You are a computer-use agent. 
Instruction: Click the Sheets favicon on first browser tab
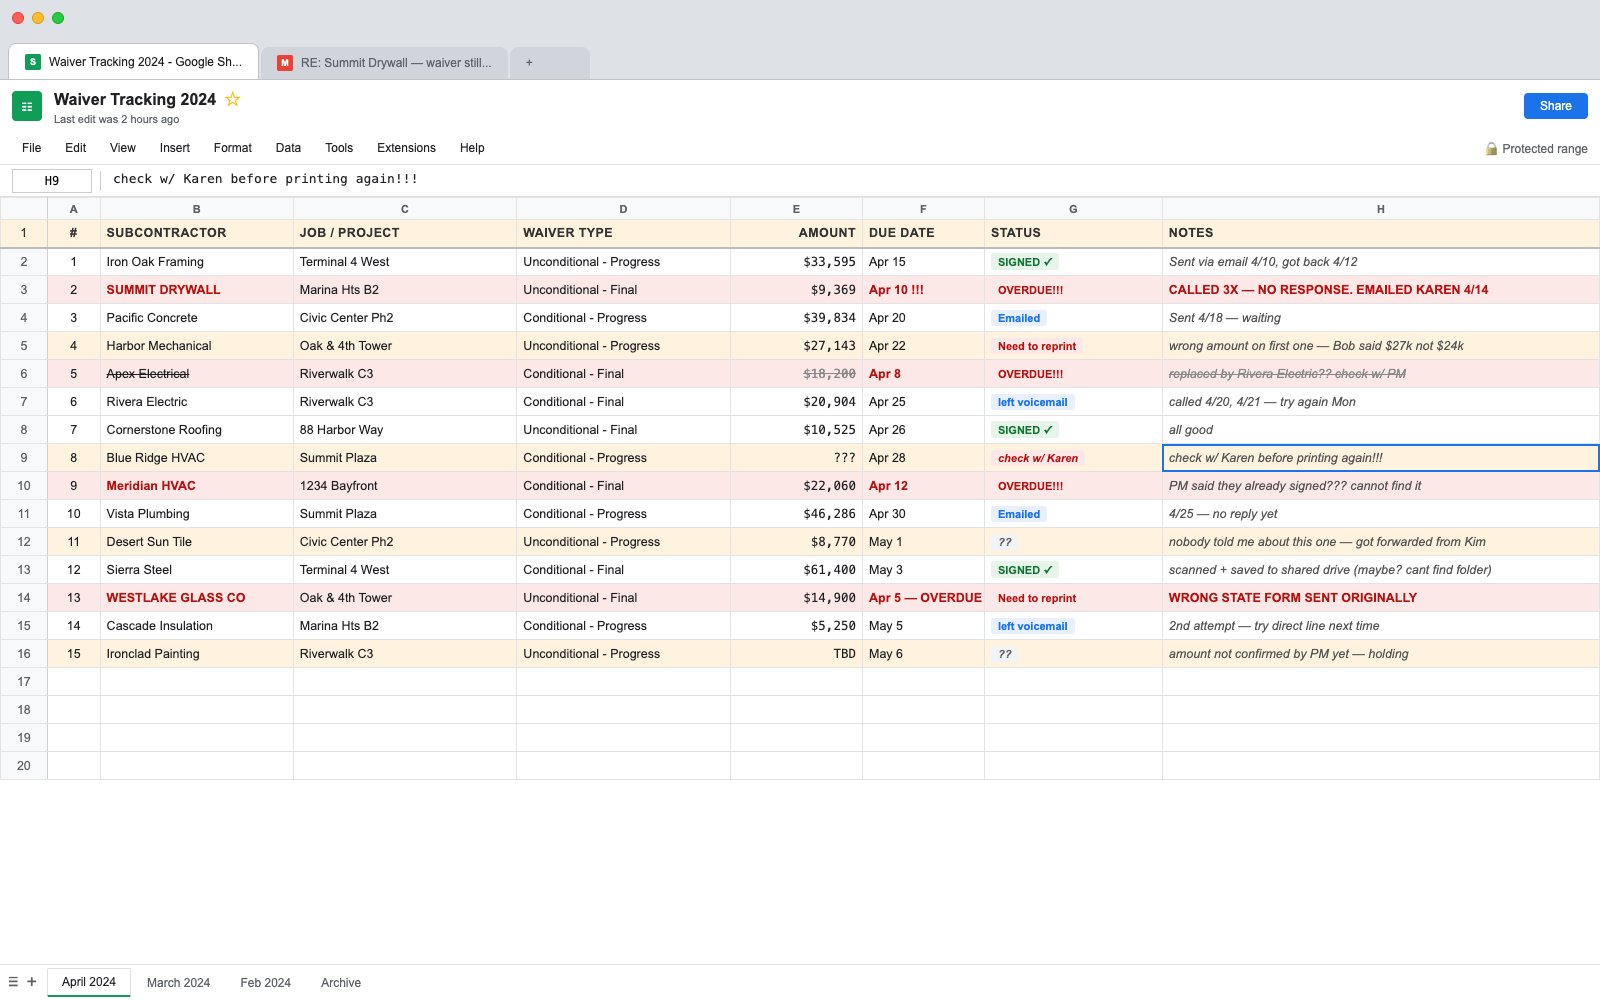click(x=32, y=62)
